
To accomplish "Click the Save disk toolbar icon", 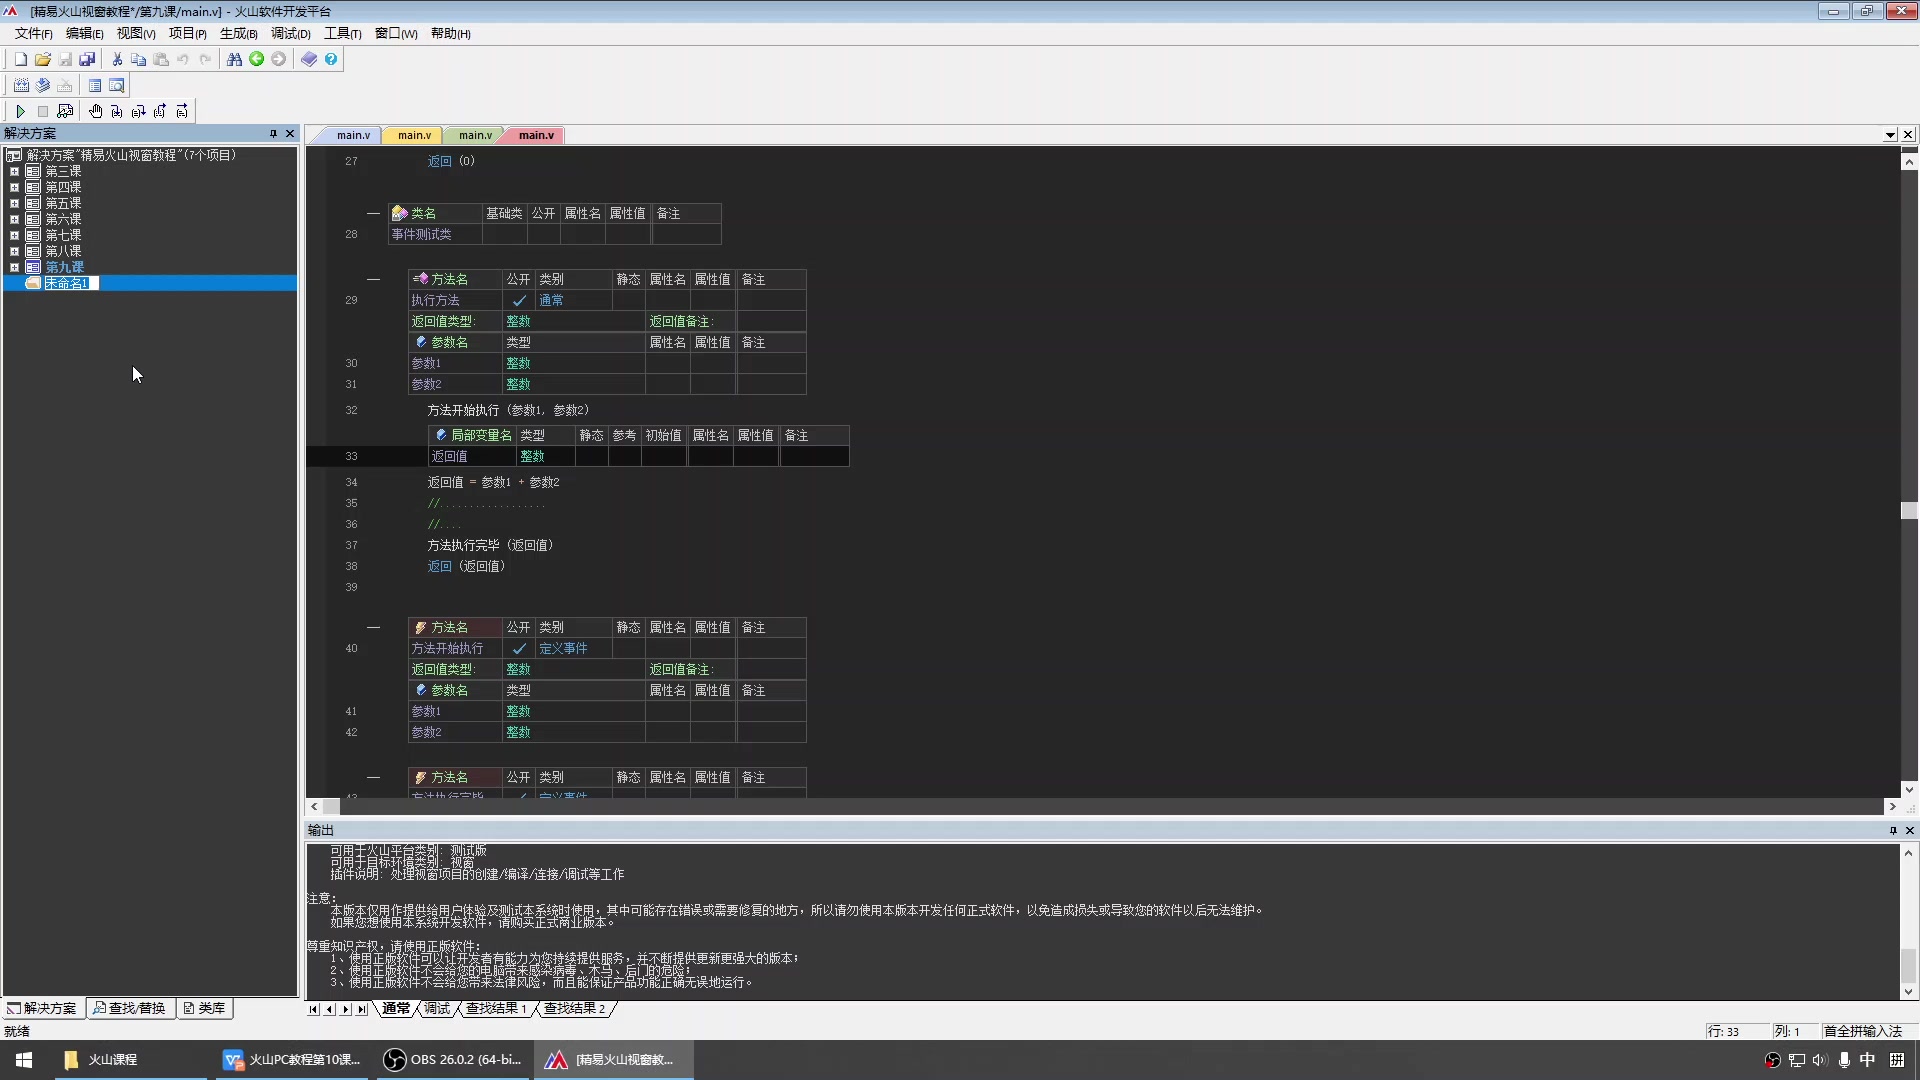I will point(65,59).
